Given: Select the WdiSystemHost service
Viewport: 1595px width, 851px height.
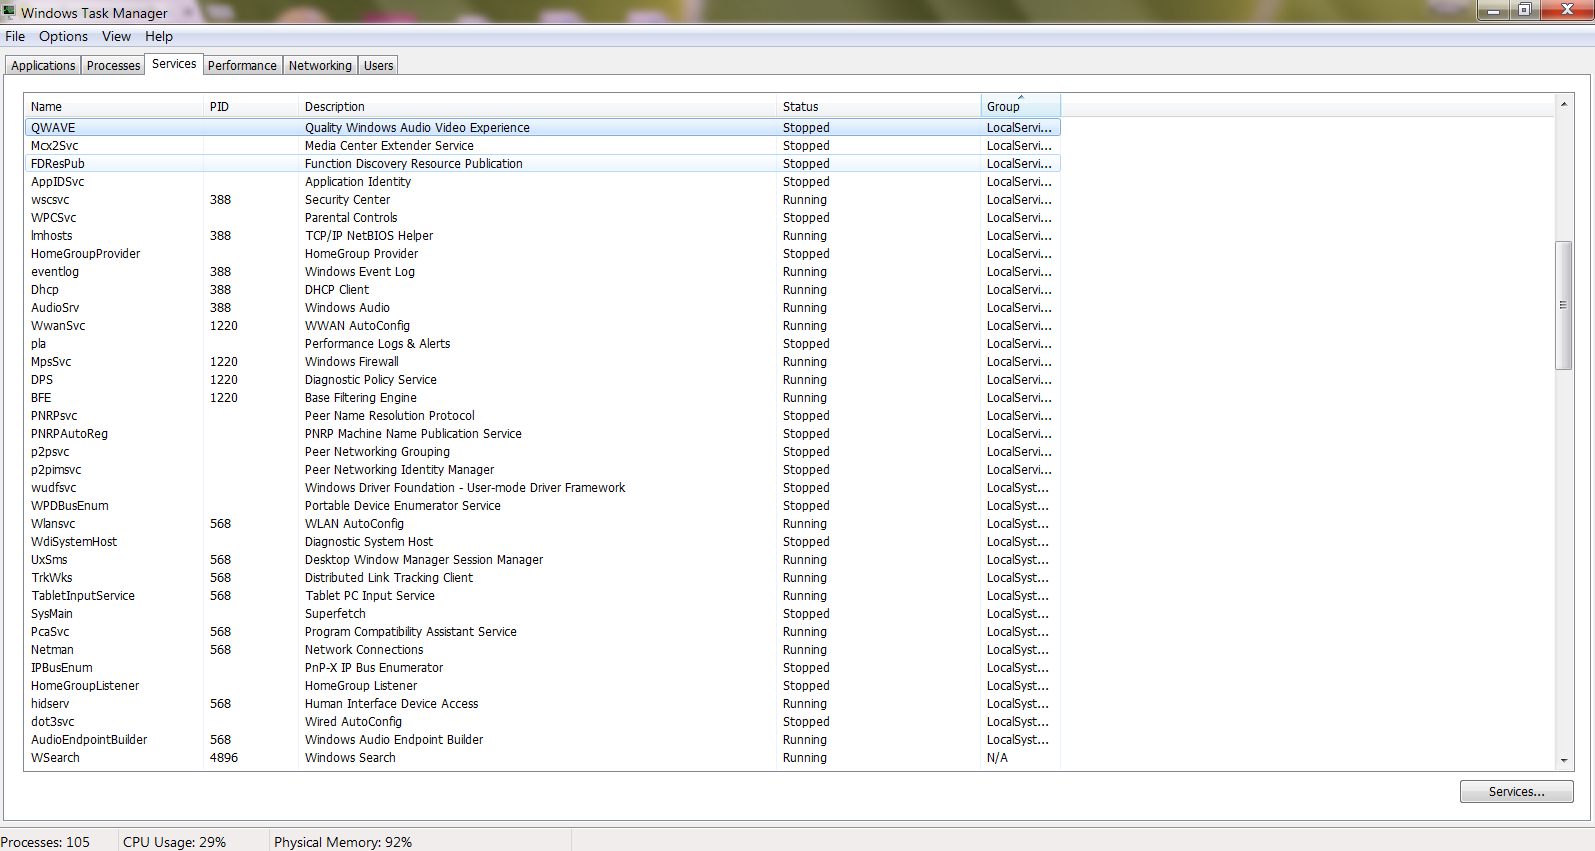Looking at the screenshot, I should tap(542, 541).
